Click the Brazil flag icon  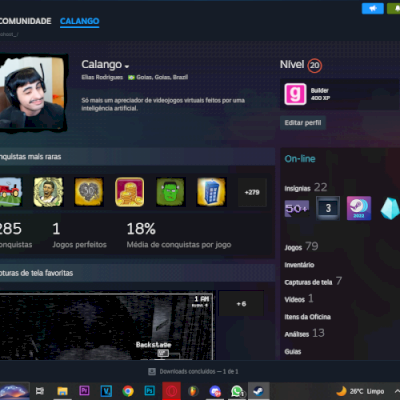[x=131, y=77]
